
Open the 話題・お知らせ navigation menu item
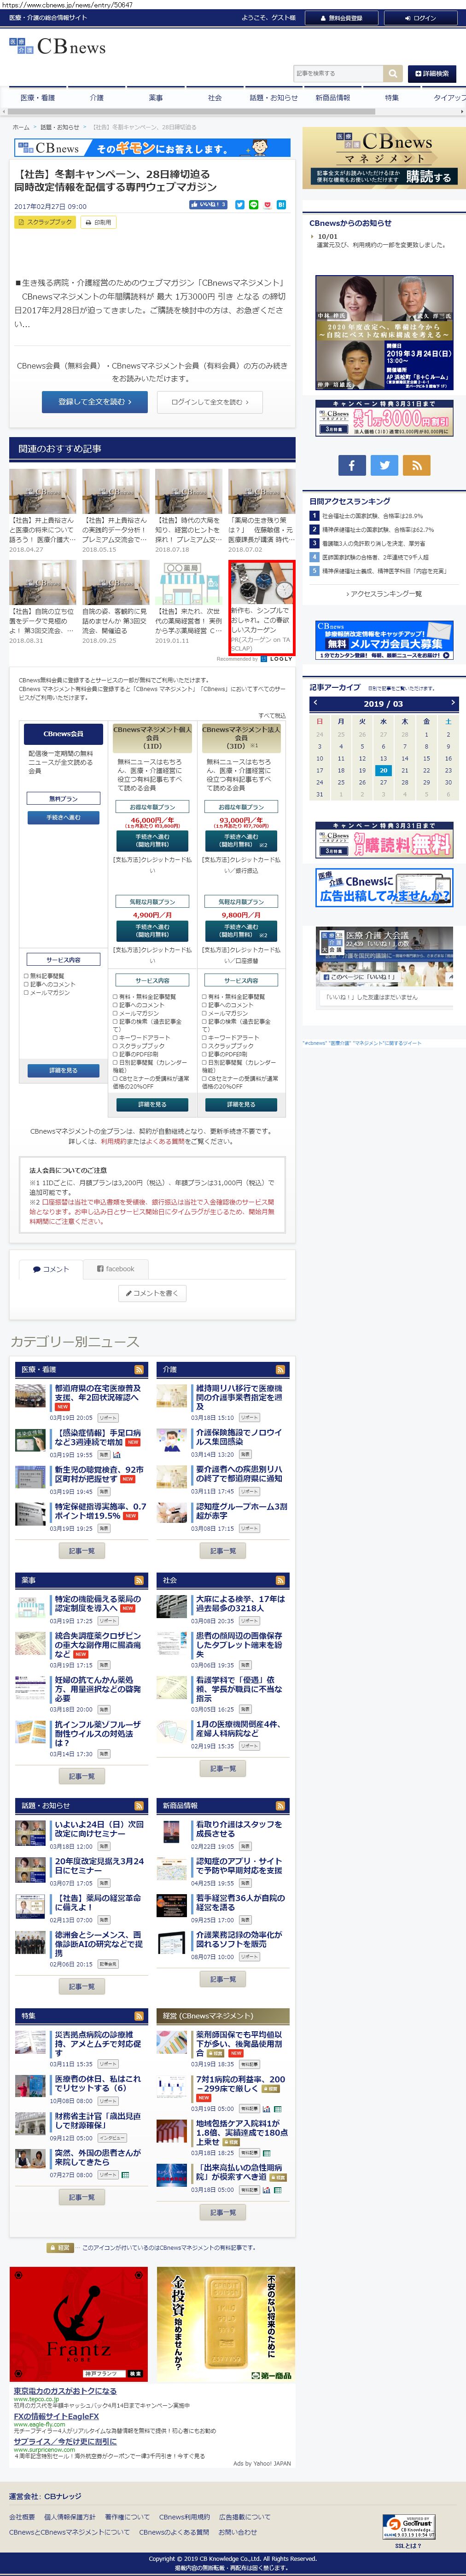[x=273, y=98]
